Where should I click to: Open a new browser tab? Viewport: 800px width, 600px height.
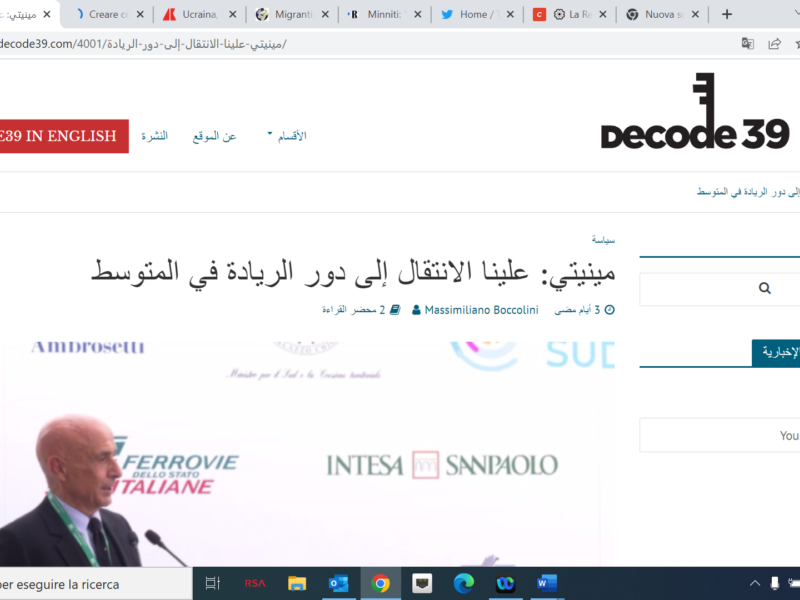point(727,14)
